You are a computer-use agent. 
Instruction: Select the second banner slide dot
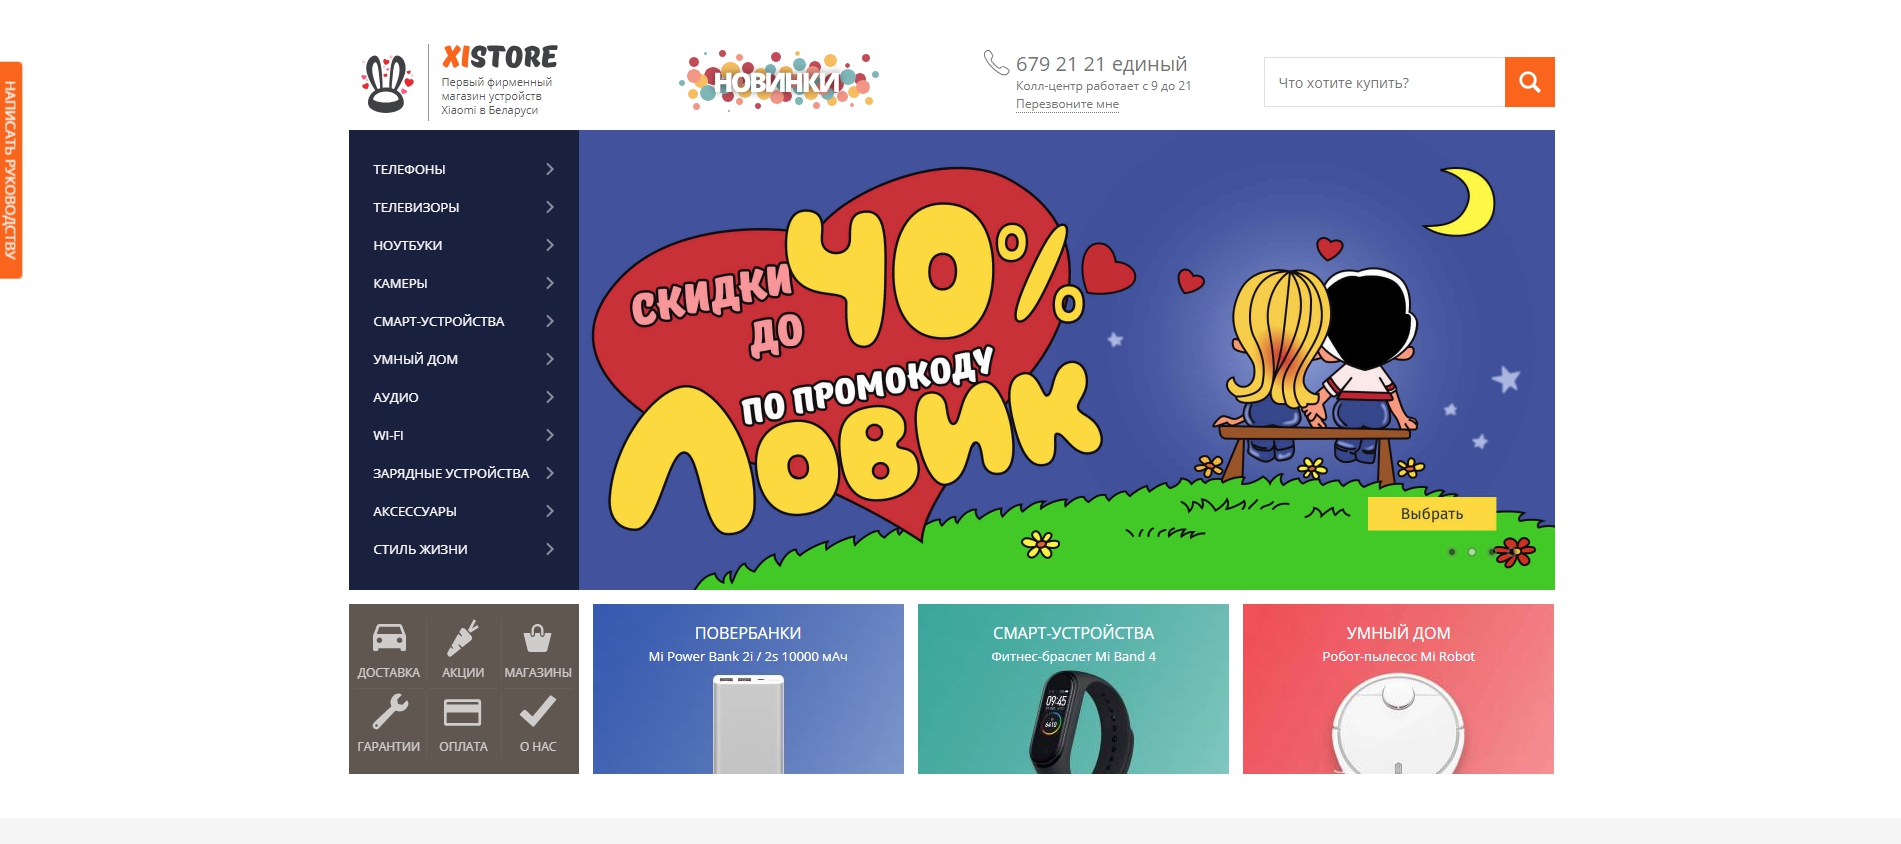pos(1472,552)
